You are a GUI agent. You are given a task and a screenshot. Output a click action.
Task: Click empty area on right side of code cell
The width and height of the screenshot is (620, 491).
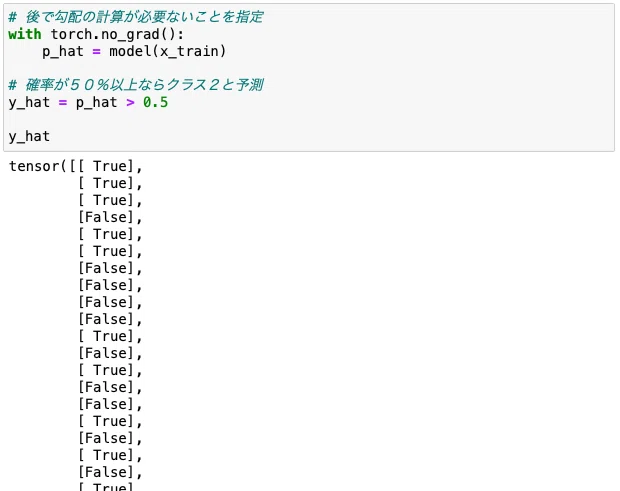[435, 77]
